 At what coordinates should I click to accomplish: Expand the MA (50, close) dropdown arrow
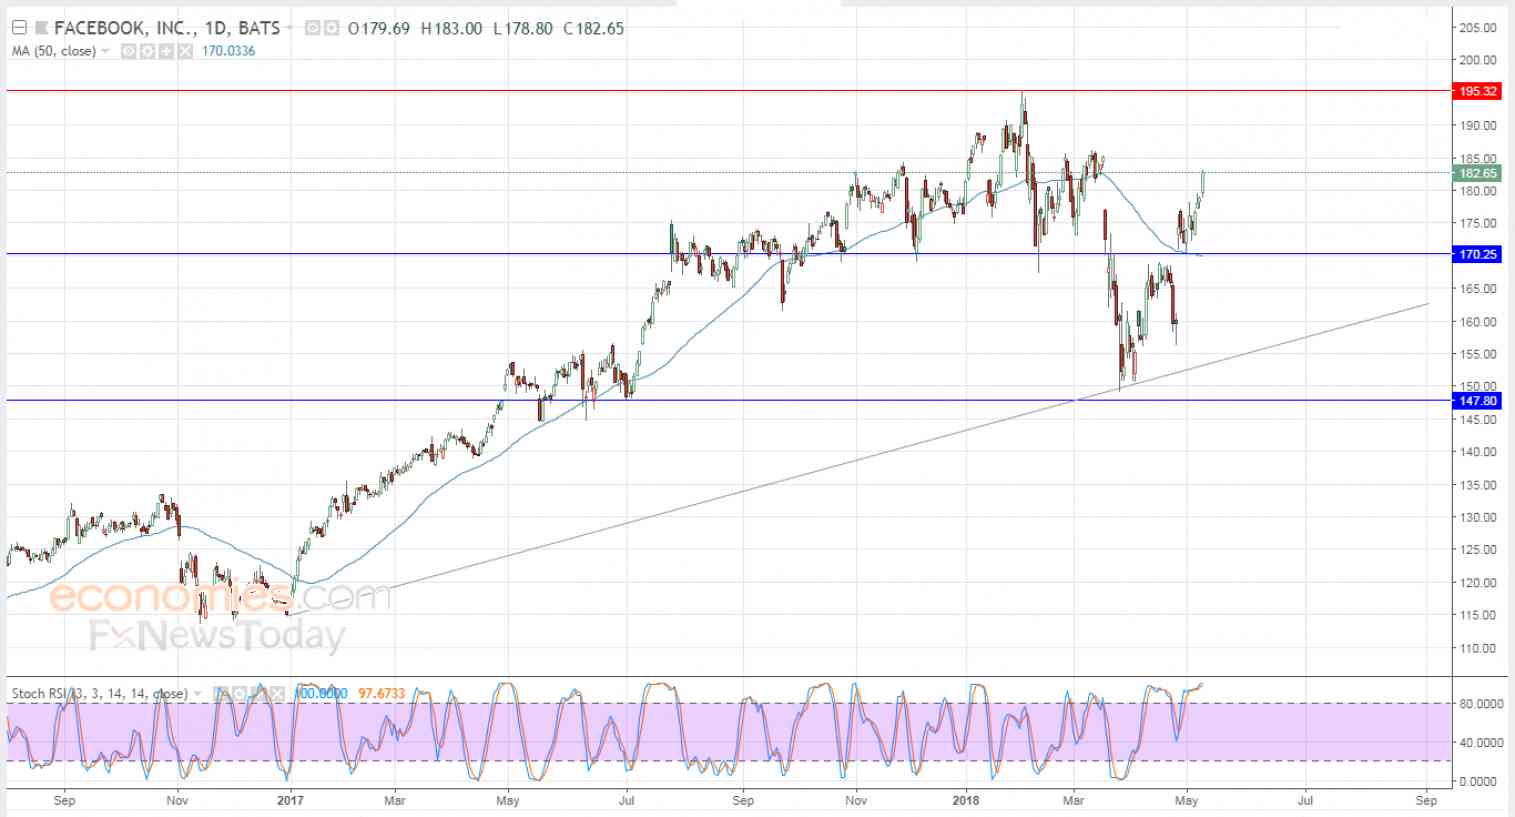click(x=106, y=51)
